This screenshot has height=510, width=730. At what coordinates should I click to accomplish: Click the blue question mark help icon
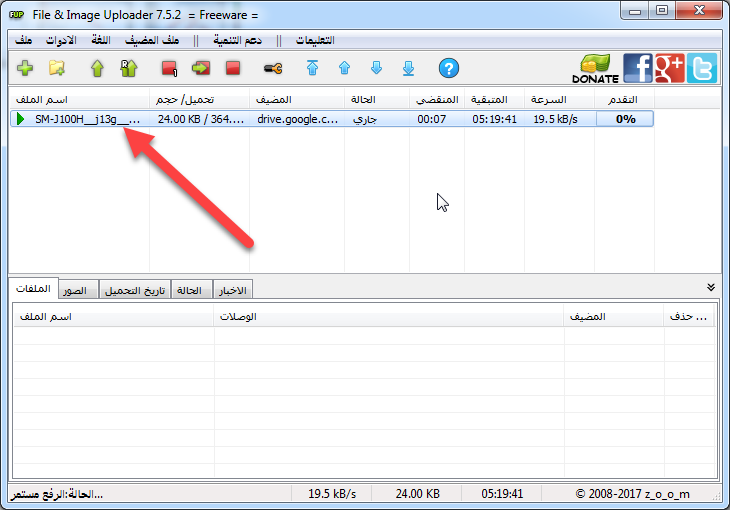click(x=449, y=68)
